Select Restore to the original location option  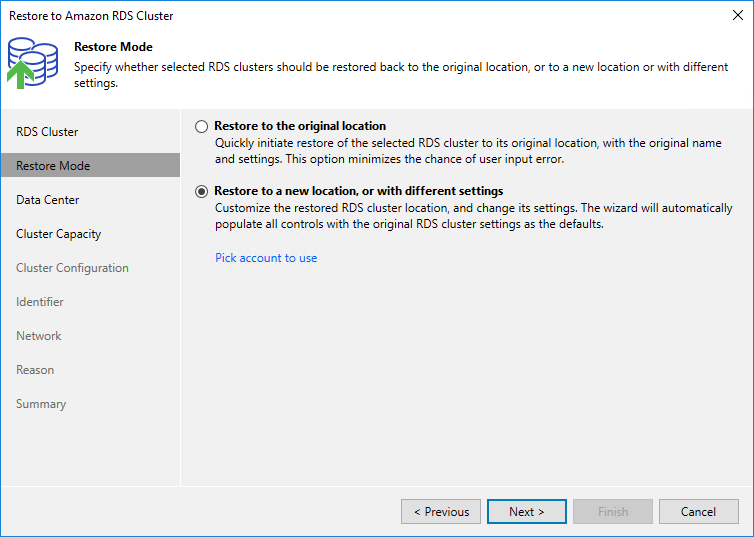[x=202, y=127]
